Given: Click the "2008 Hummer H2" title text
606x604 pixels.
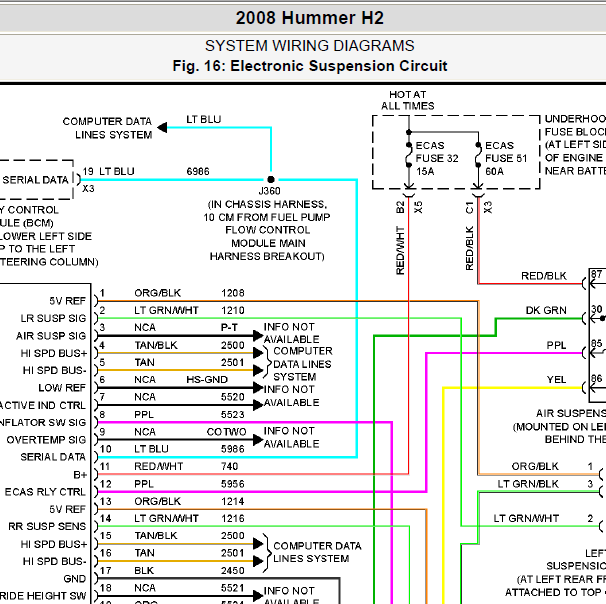Looking at the screenshot, I should [x=310, y=18].
